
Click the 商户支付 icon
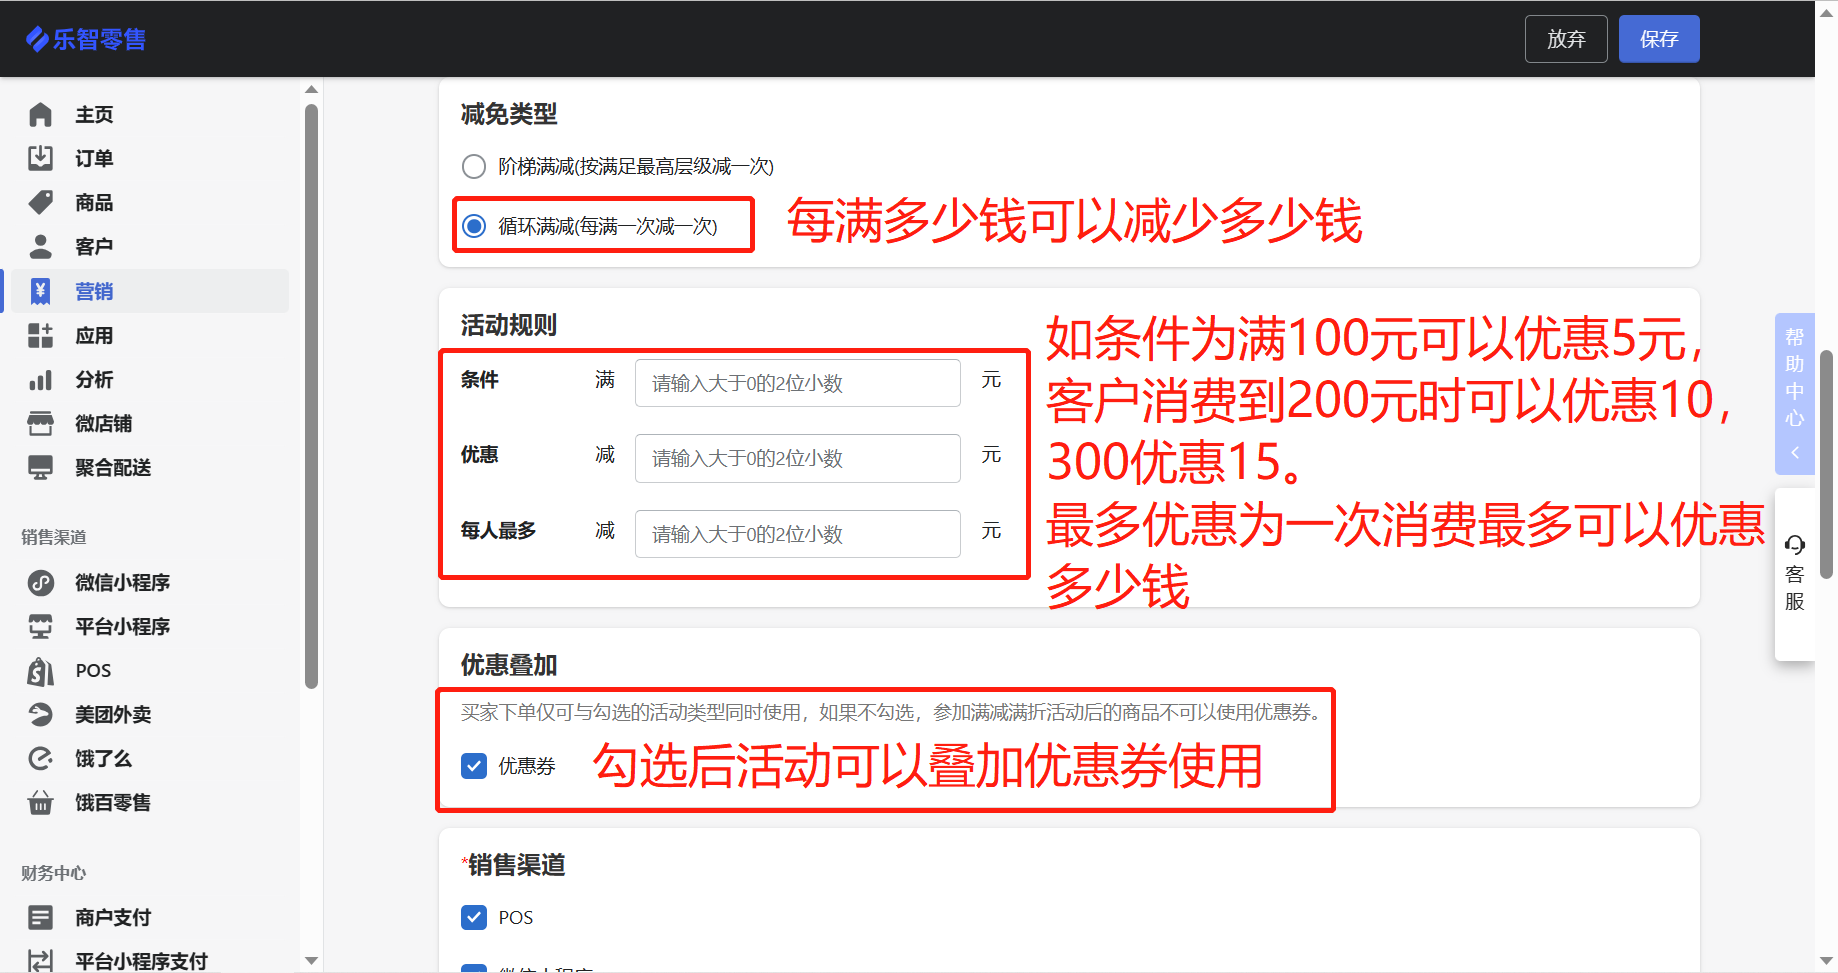tap(40, 917)
